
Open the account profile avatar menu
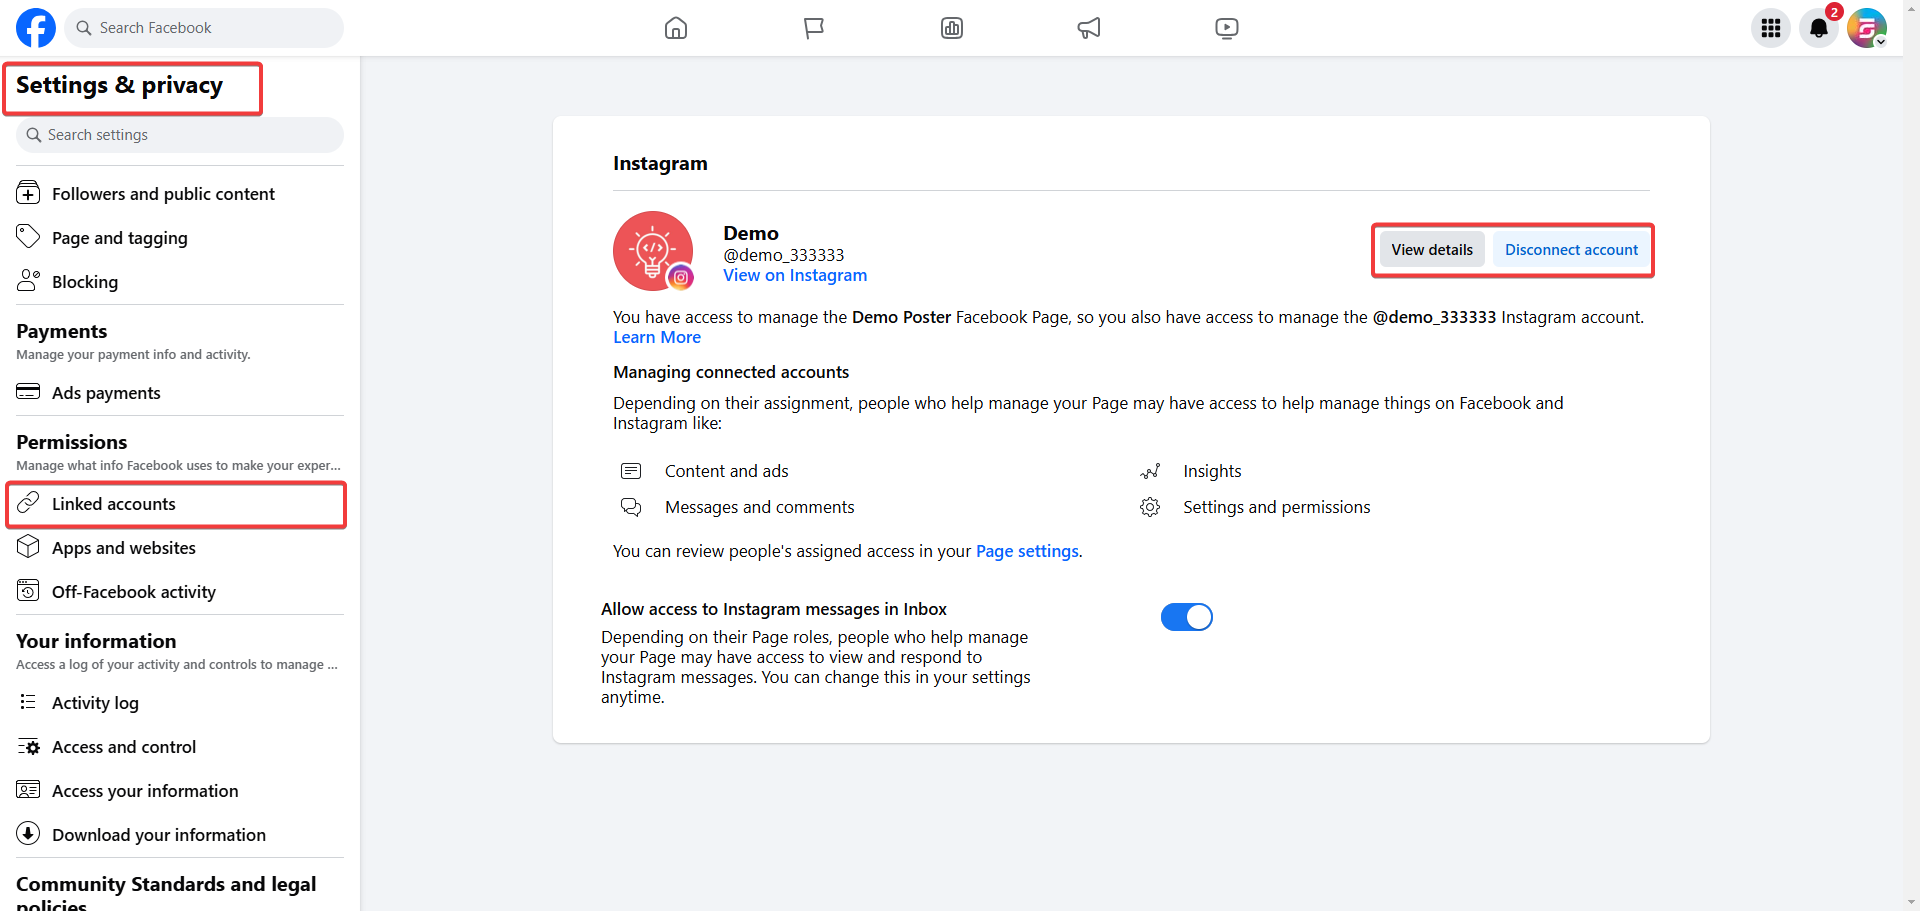pyautogui.click(x=1867, y=28)
